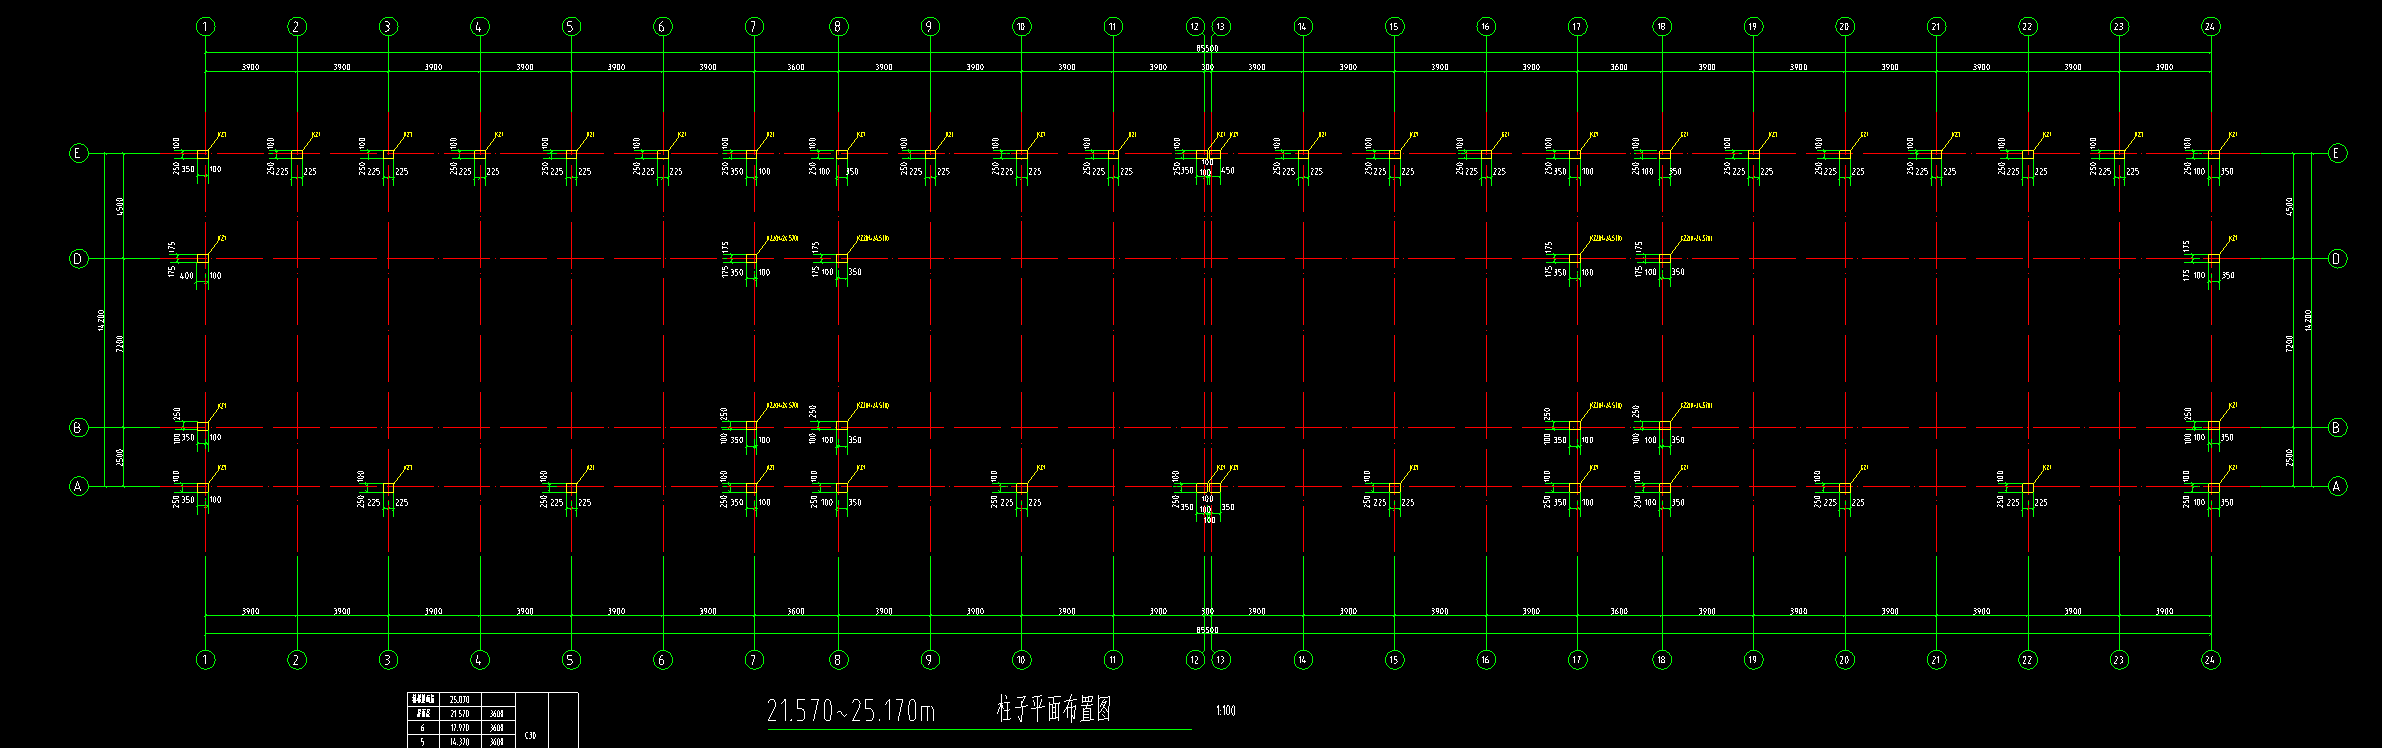Image resolution: width=2382 pixels, height=748 pixels.
Task: Select the 400 dimension beside column D-1
Action: [x=187, y=275]
